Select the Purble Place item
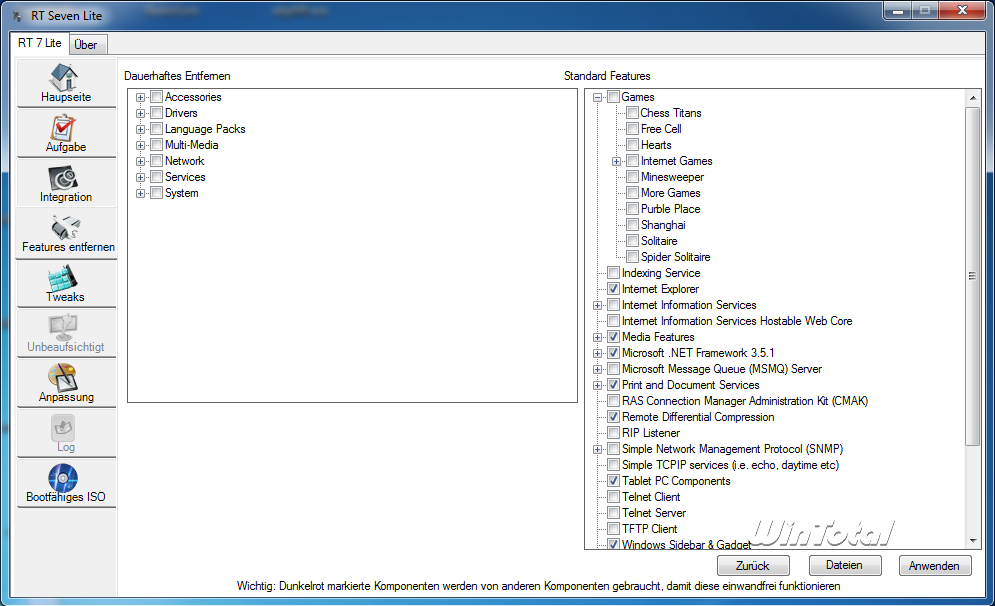Screen dimensions: 995x606 click(x=670, y=209)
